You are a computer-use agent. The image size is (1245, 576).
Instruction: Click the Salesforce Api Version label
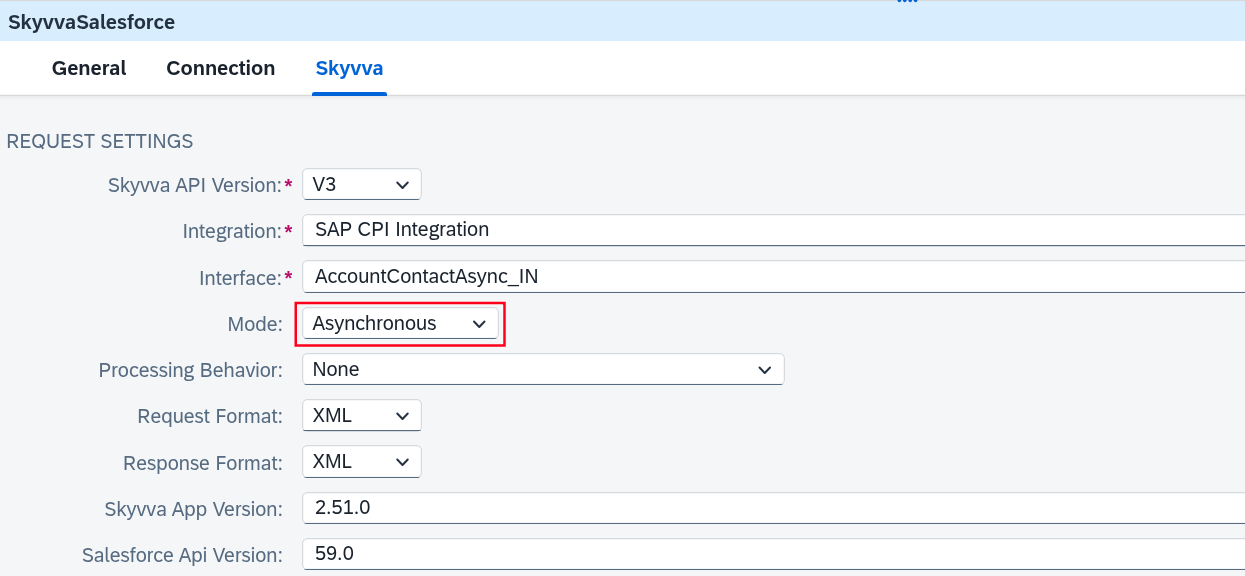coord(183,555)
